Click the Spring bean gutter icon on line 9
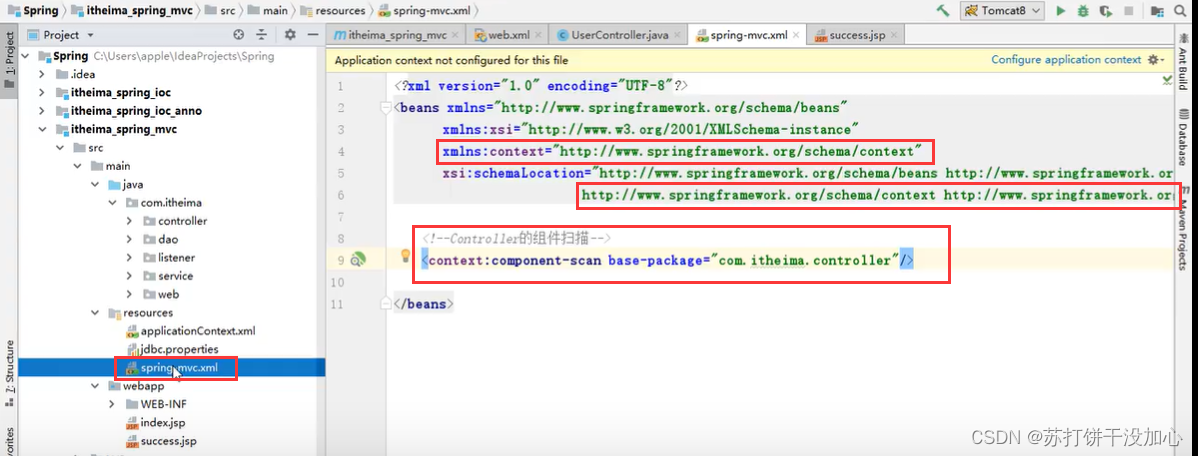The width and height of the screenshot is (1198, 456). [358, 260]
